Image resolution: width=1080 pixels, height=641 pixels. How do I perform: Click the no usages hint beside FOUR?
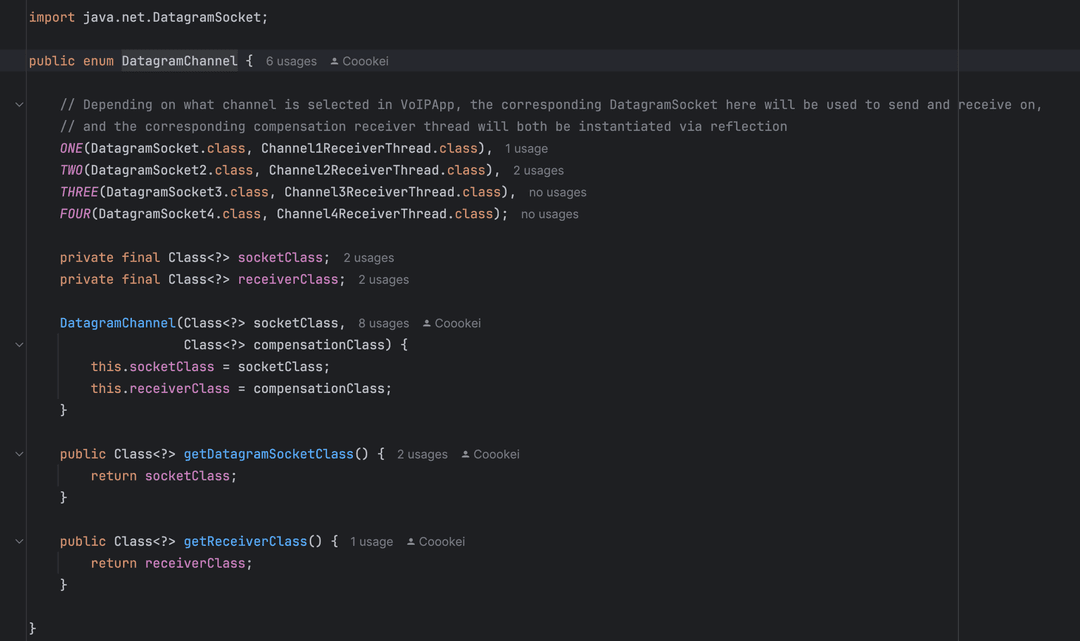pyautogui.click(x=549, y=214)
